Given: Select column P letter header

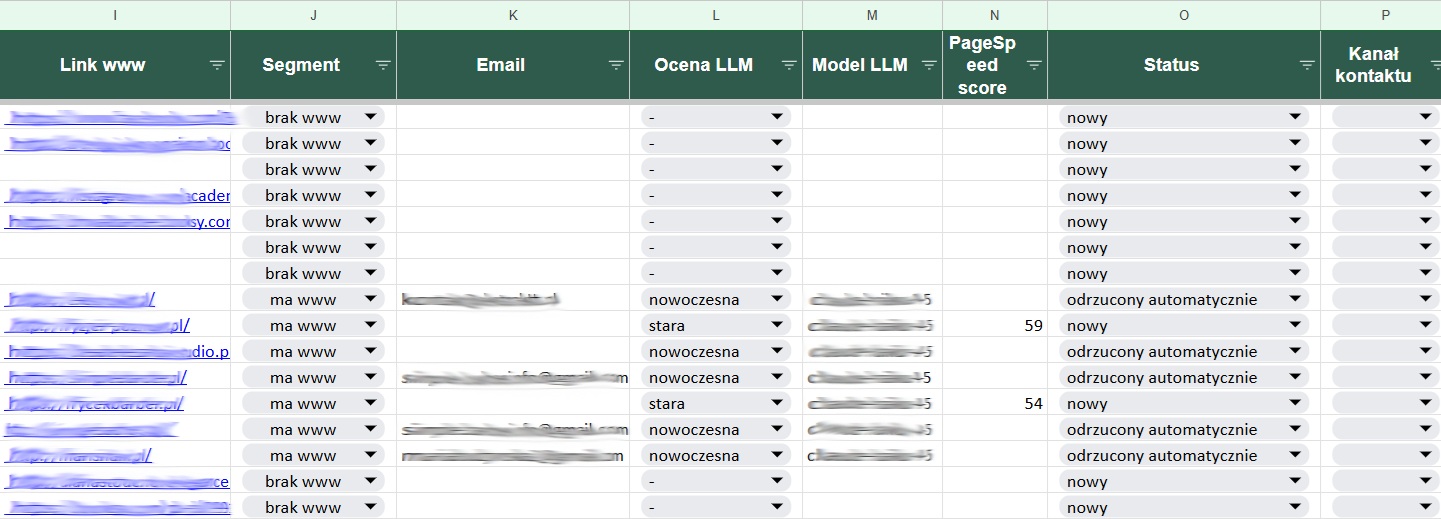Looking at the screenshot, I should 1381,15.
